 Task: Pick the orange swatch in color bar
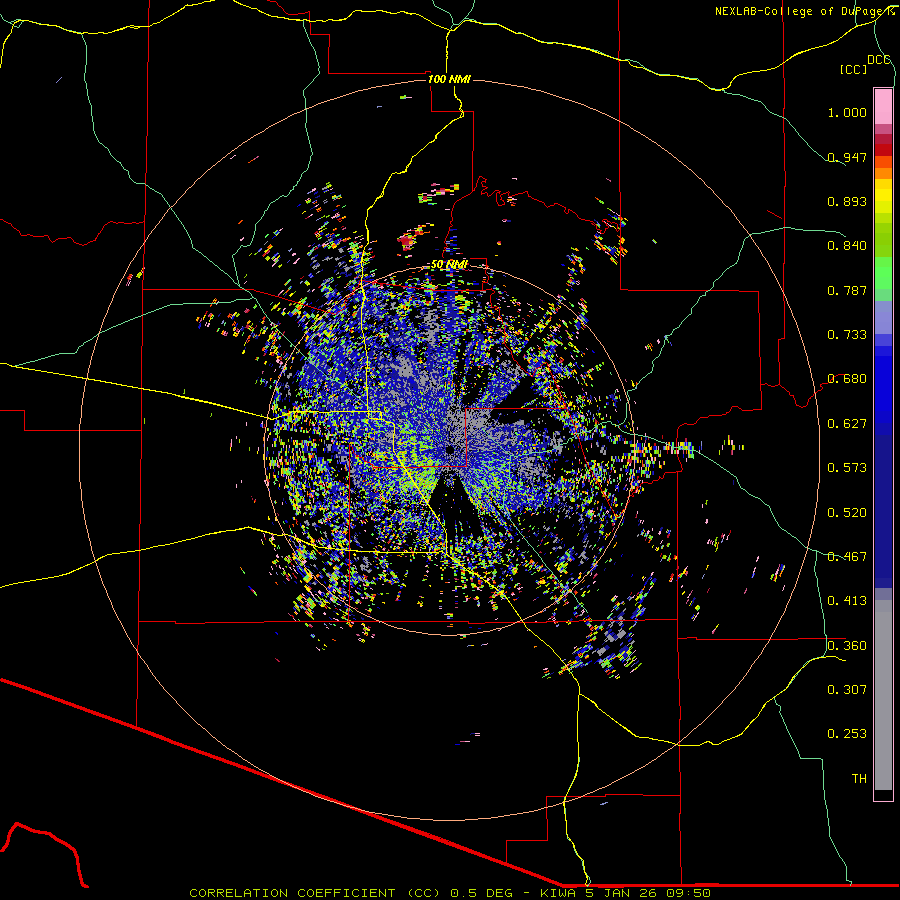click(x=883, y=173)
